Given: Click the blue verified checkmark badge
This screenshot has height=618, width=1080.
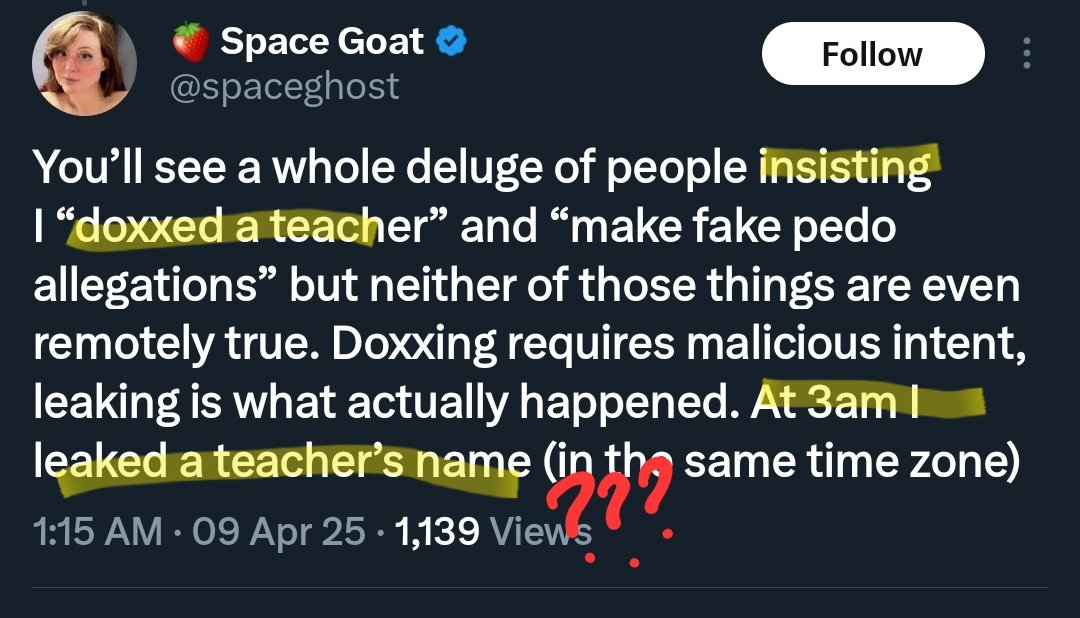Looking at the screenshot, I should pyautogui.click(x=453, y=41).
